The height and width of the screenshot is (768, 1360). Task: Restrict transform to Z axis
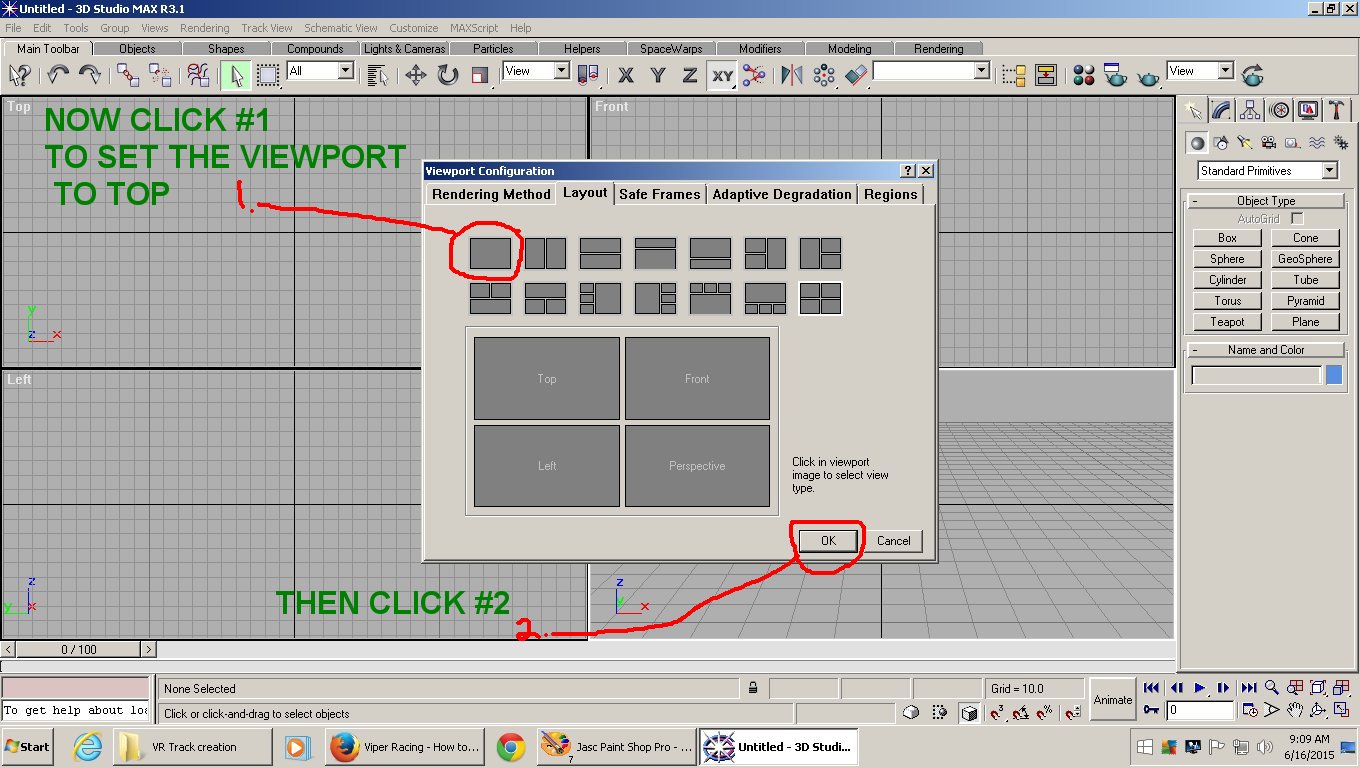tap(690, 75)
